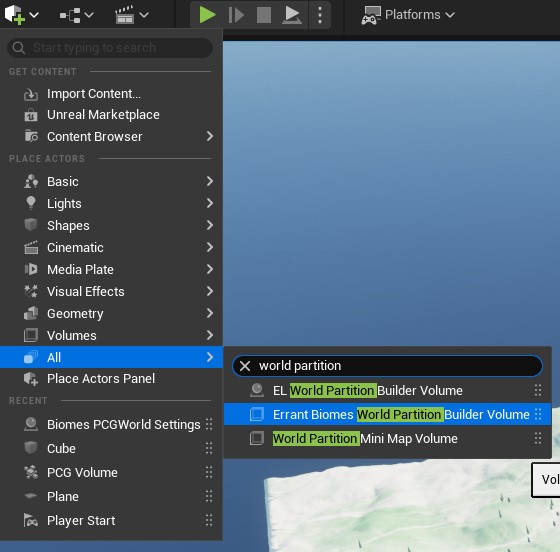Viewport: 560px width, 552px height.
Task: Click the Unreal Marketplace bag icon
Action: [x=31, y=115]
